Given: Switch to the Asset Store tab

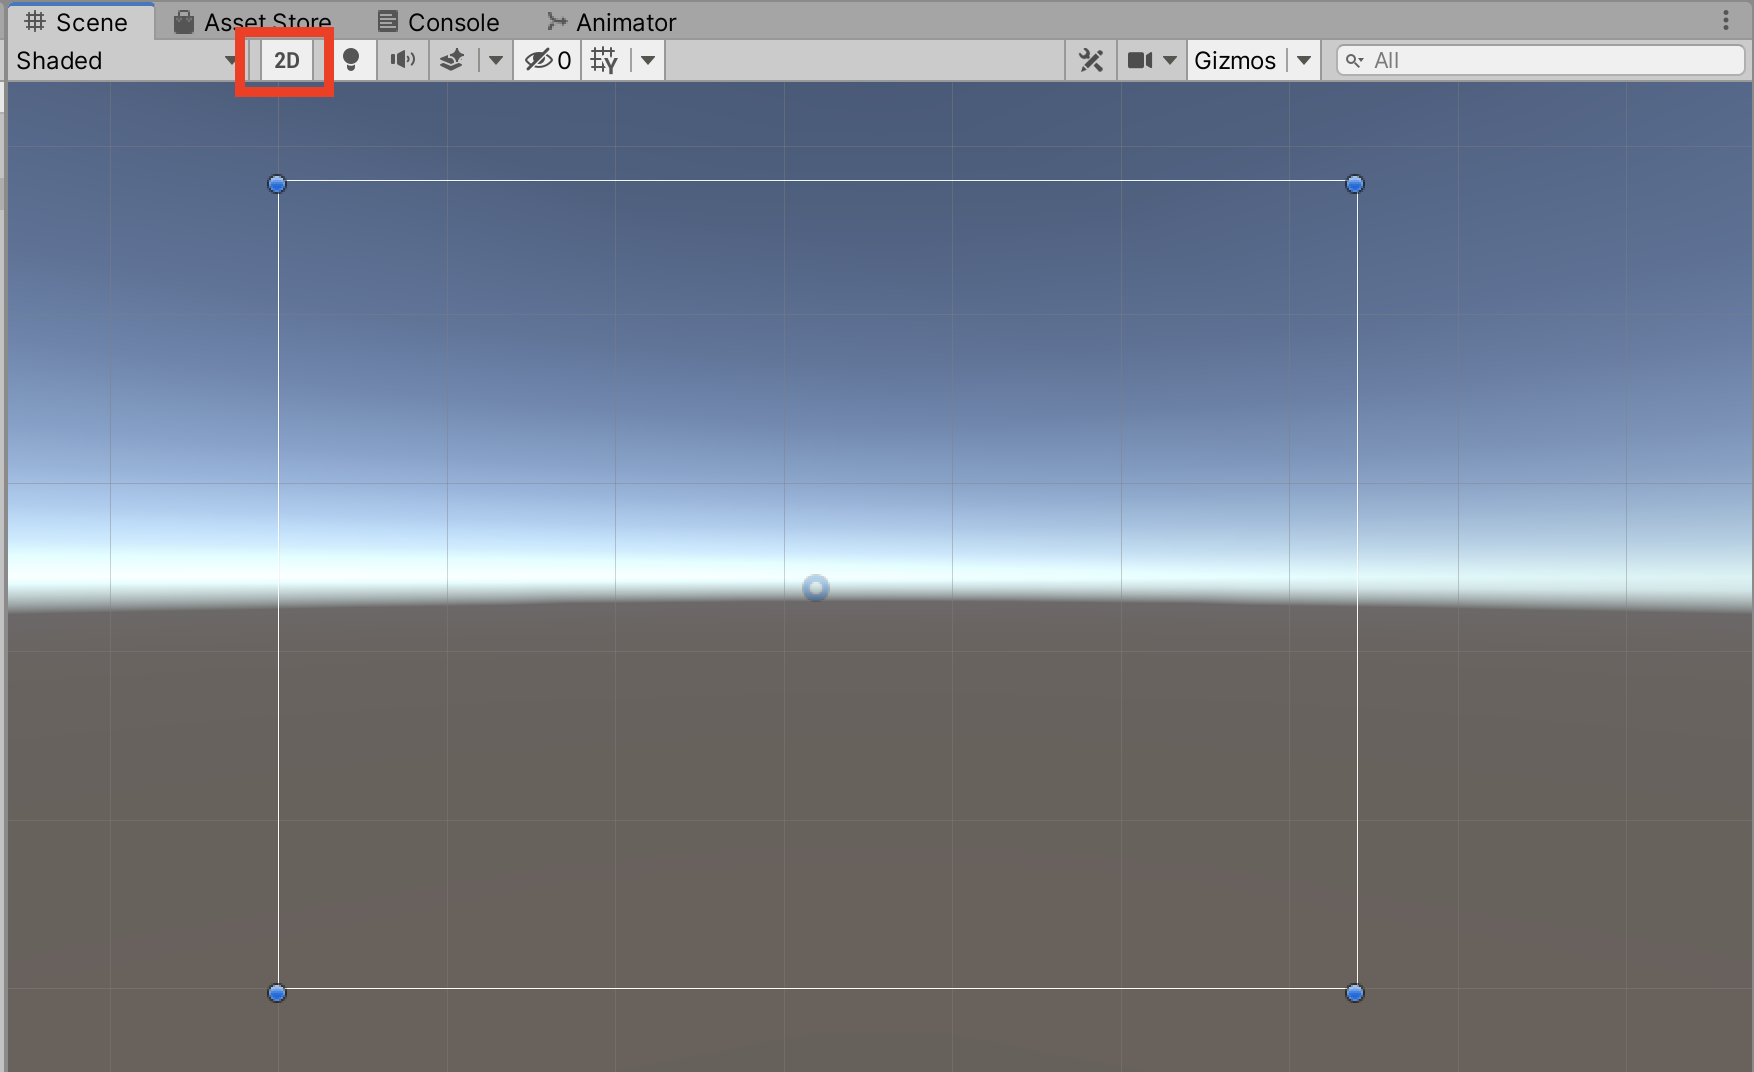Looking at the screenshot, I should point(253,22).
